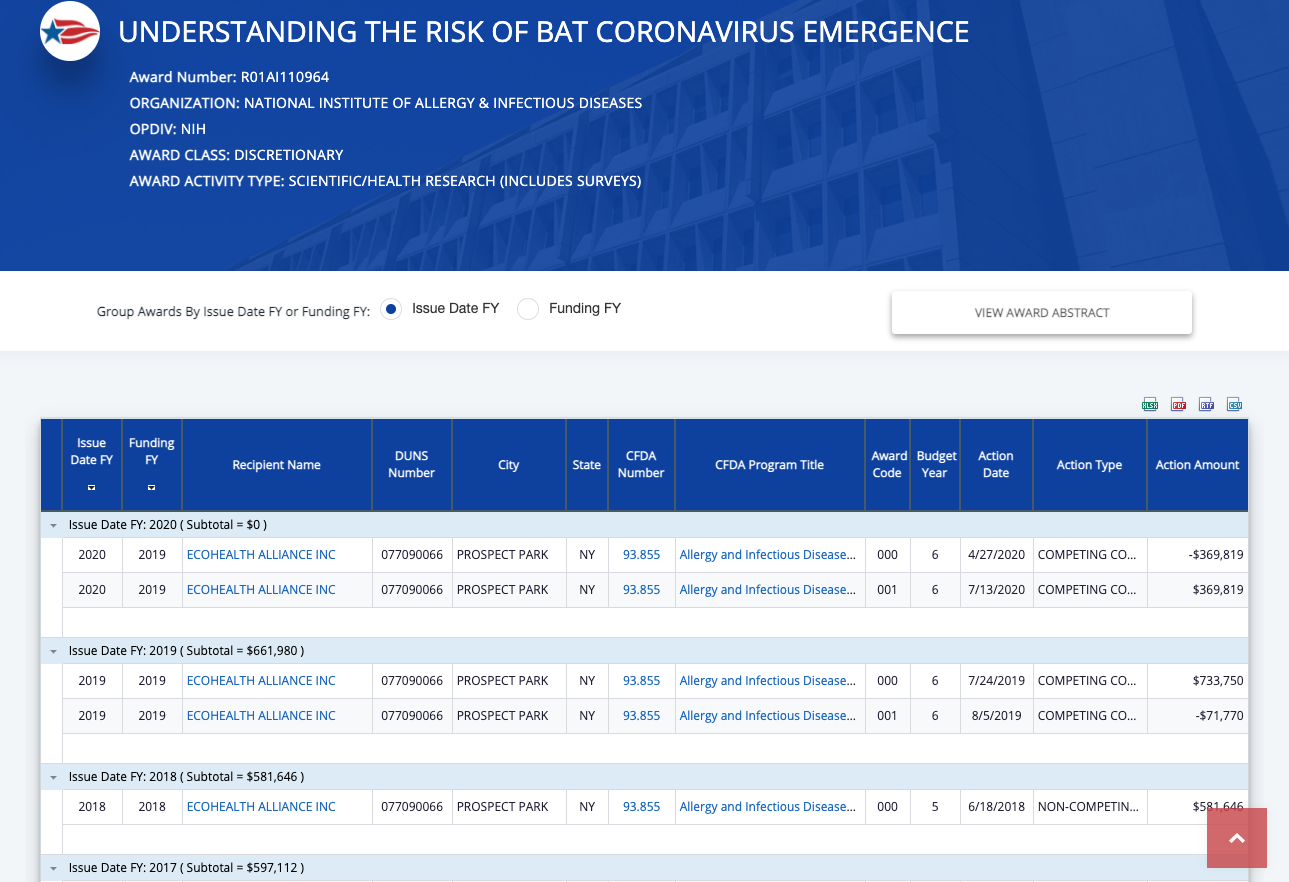The width and height of the screenshot is (1289, 882).
Task: Click the 7/24/2019 action date cell
Action: coord(996,681)
